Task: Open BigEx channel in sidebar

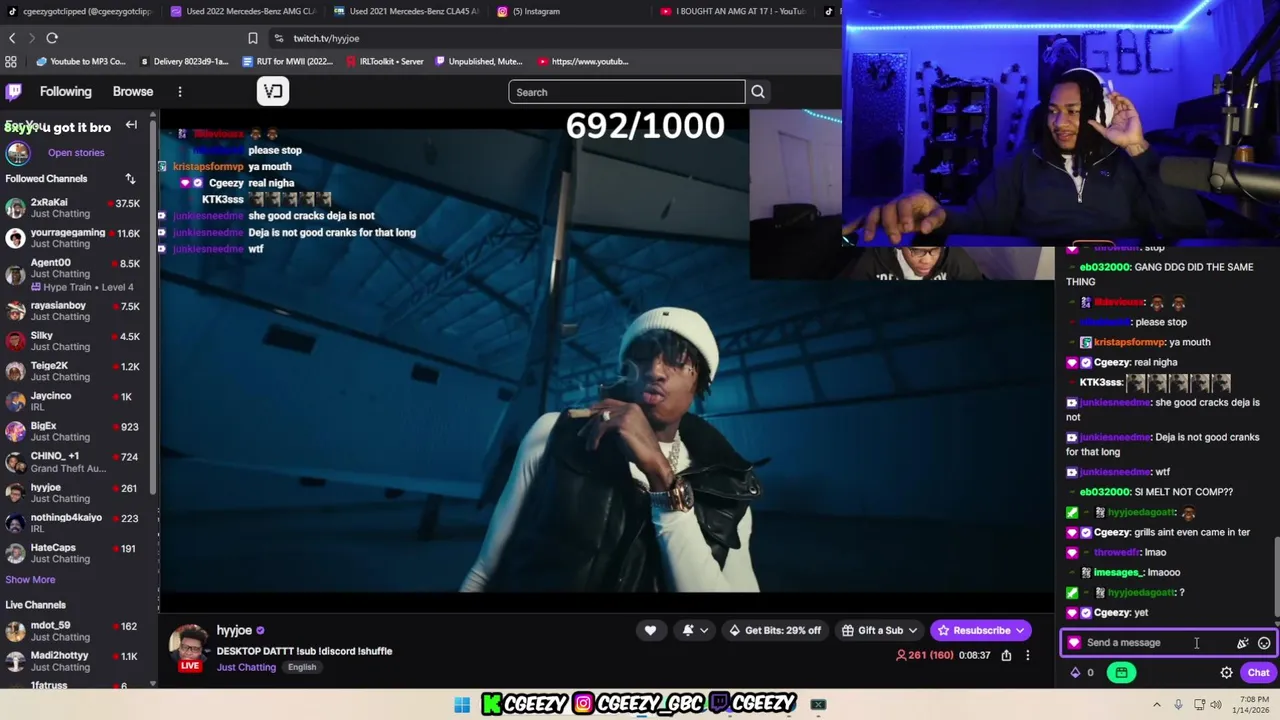Action: pos(75,431)
